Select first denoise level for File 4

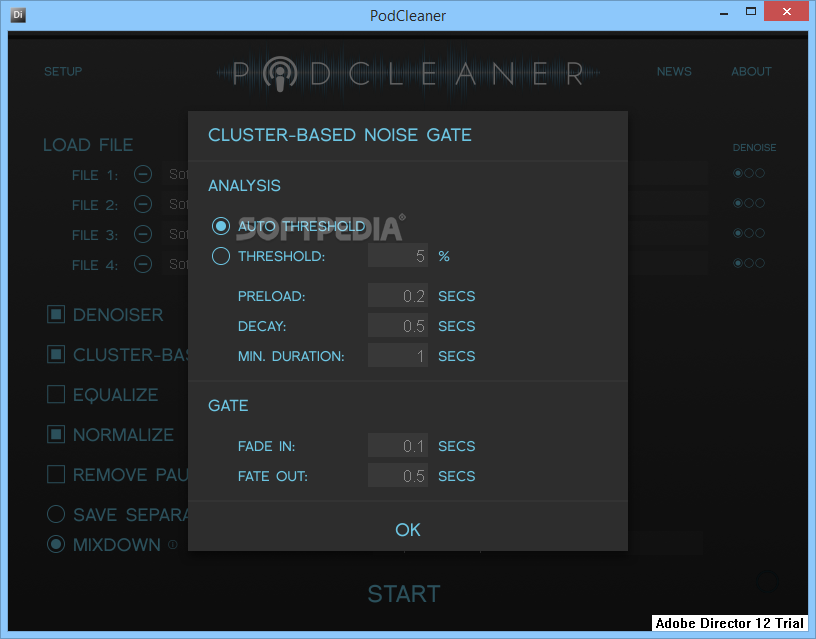(737, 263)
